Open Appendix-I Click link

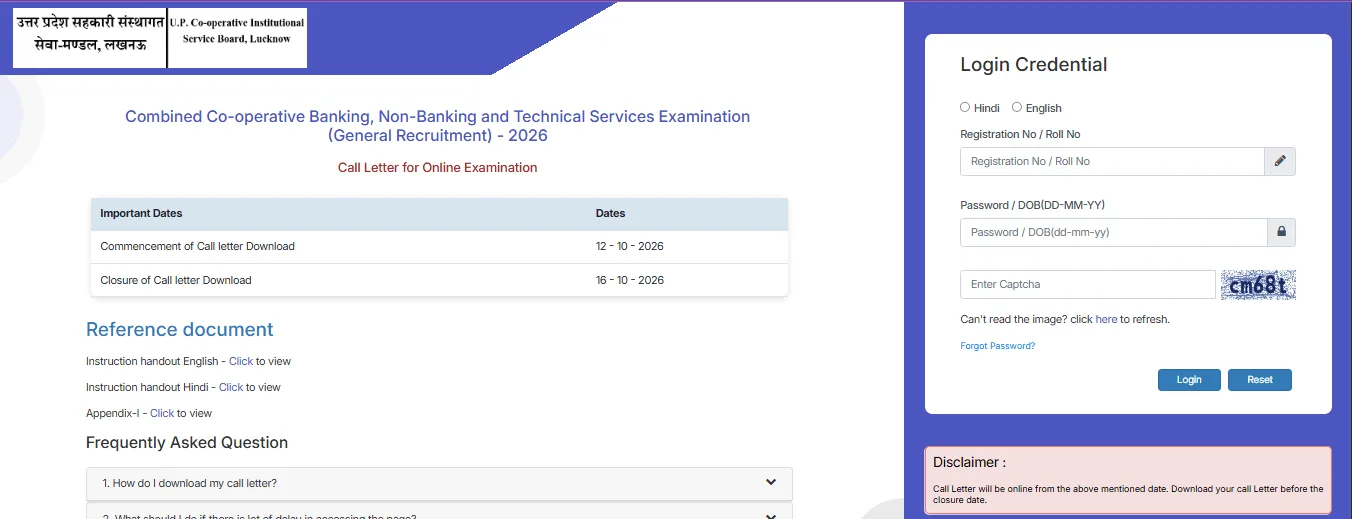(x=162, y=413)
